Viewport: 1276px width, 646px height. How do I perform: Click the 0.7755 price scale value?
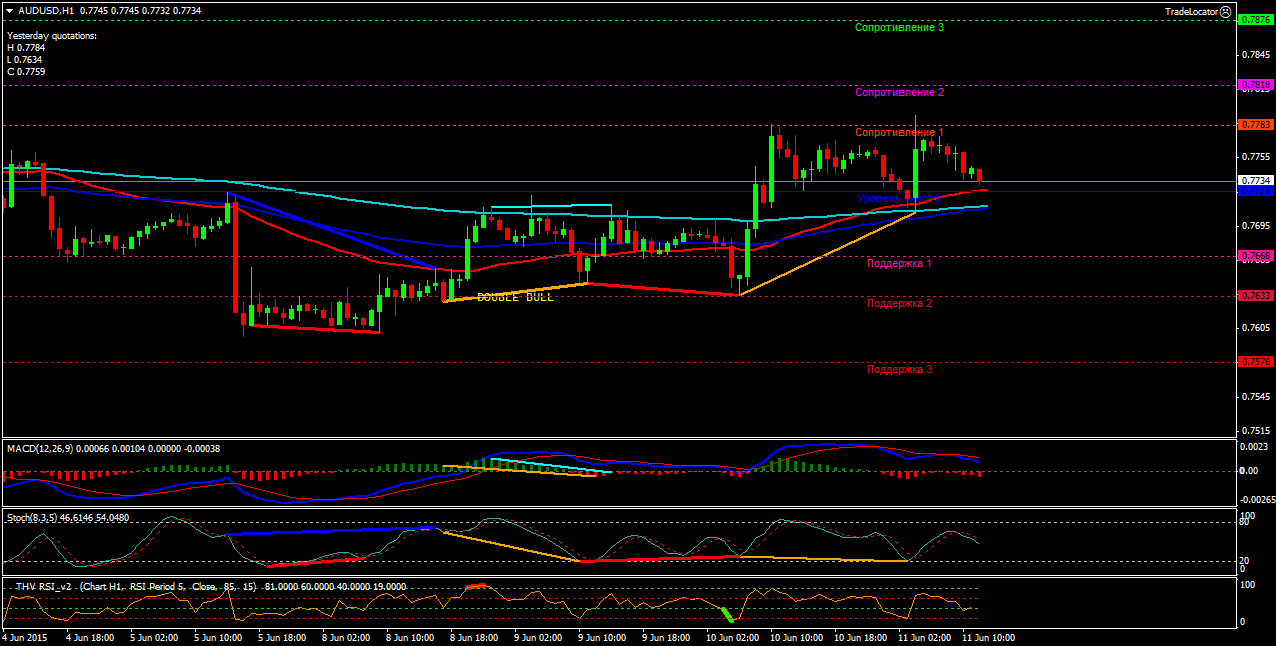coord(1255,157)
